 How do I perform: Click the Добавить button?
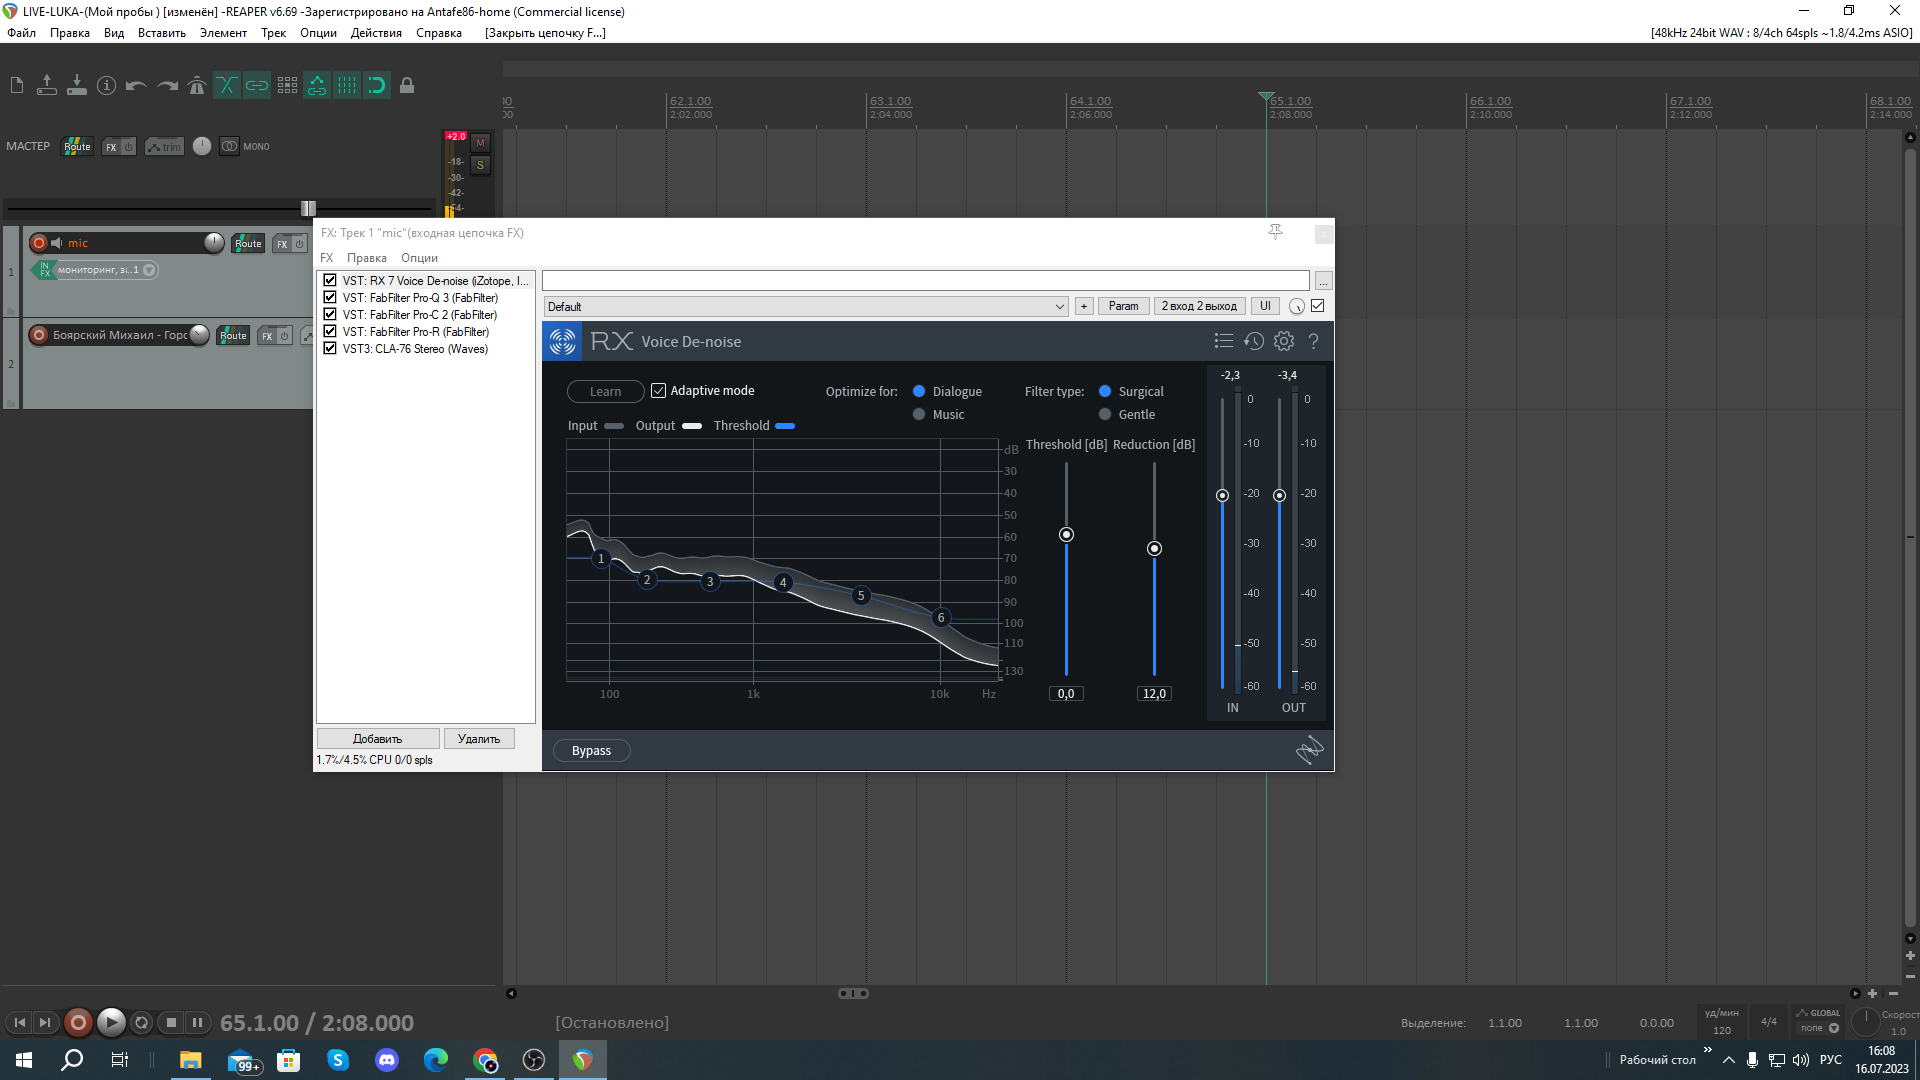pos(378,739)
